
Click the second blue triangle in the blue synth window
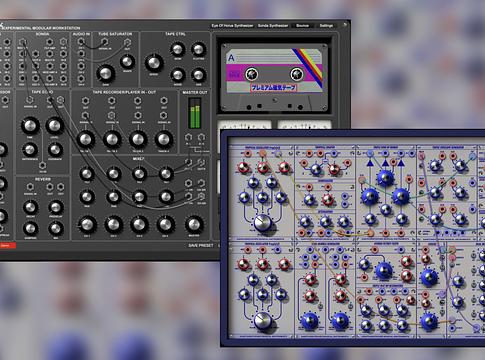[385, 163]
